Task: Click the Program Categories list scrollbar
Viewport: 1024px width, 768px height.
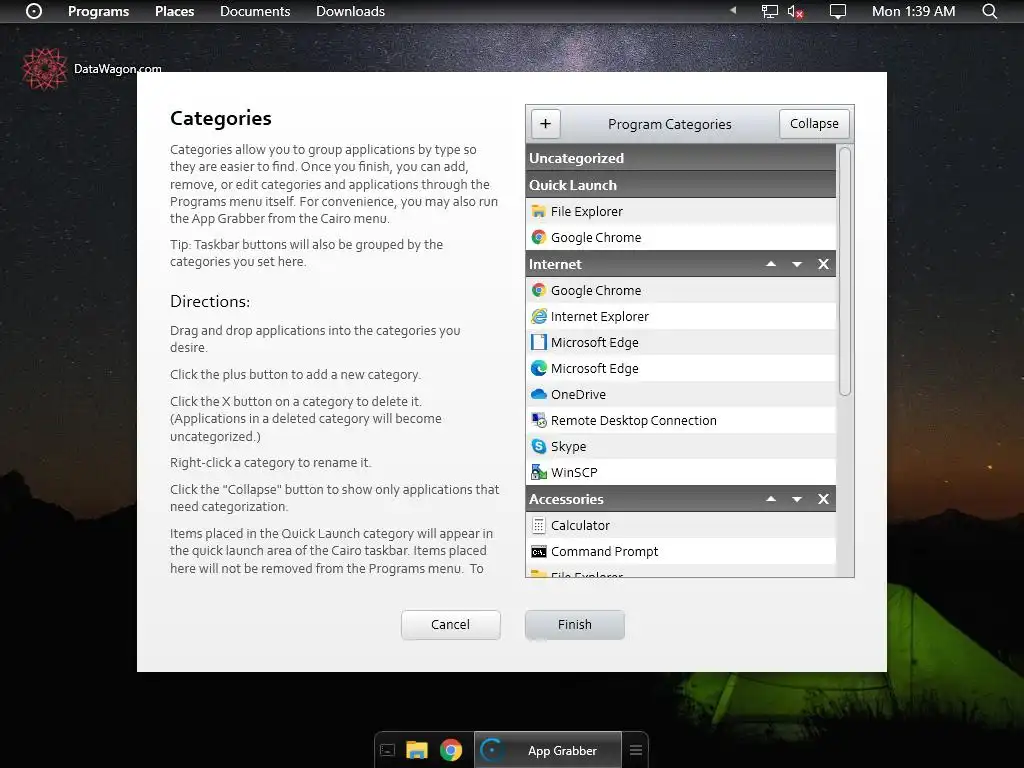Action: click(844, 271)
